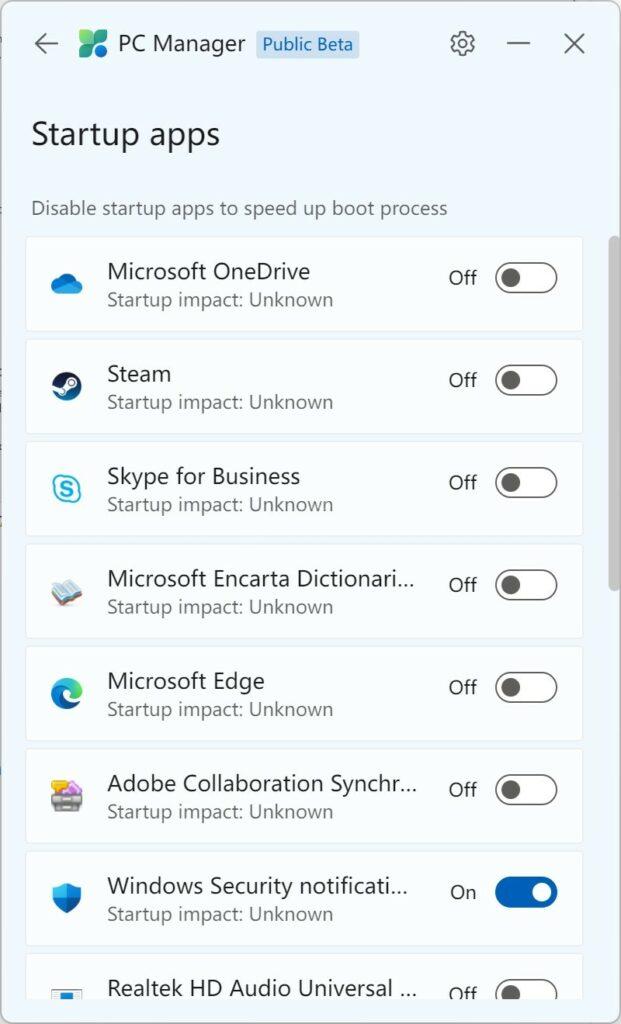Viewport: 621px width, 1024px height.
Task: Click the Microsoft OneDrive cloud icon
Action: coord(67,285)
